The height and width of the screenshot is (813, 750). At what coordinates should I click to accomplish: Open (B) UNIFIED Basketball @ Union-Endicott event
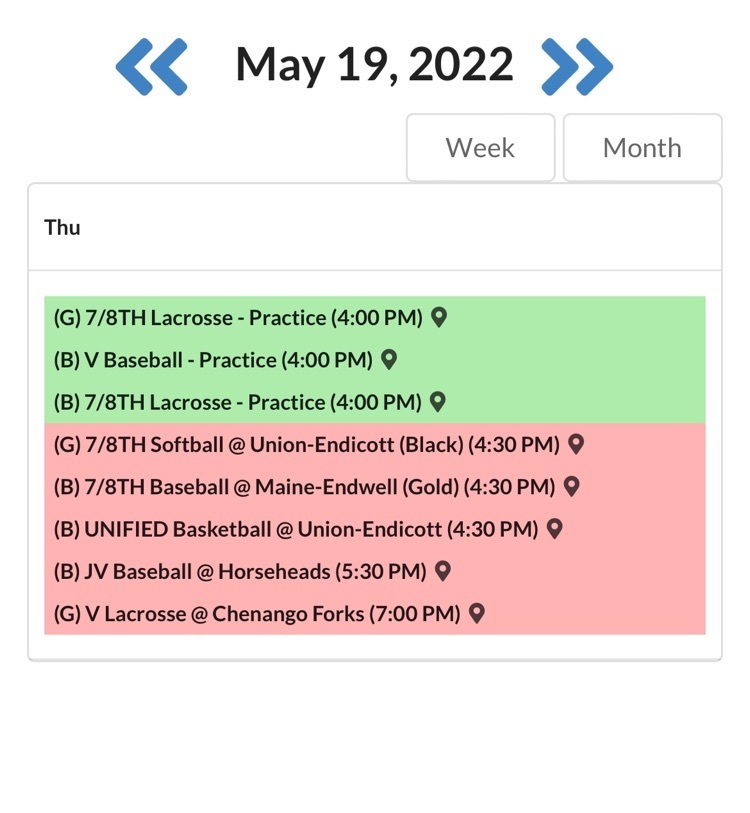click(296, 530)
